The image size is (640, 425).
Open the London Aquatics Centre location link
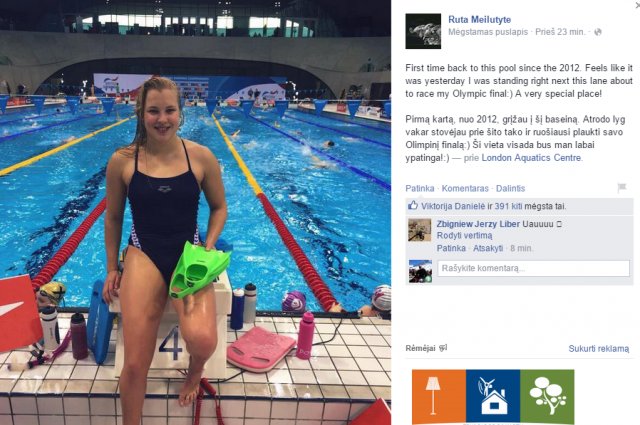531,158
